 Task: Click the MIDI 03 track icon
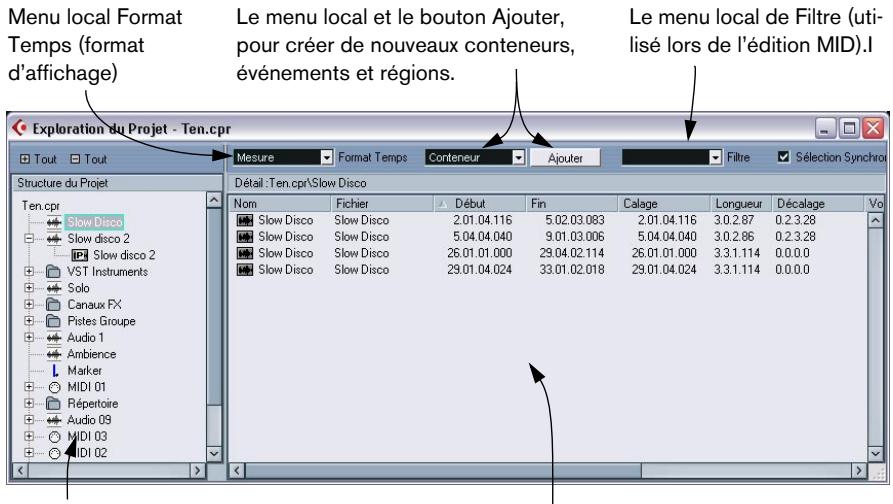tap(54, 437)
